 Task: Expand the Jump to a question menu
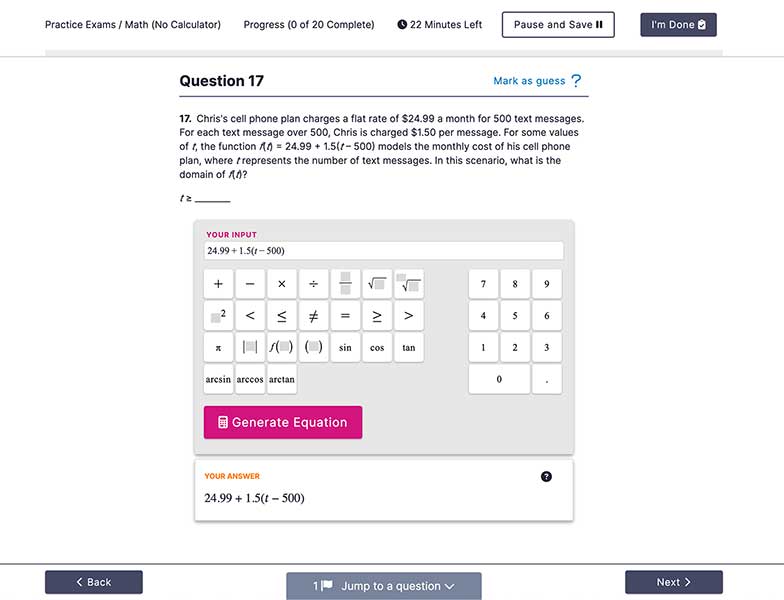[x=384, y=586]
